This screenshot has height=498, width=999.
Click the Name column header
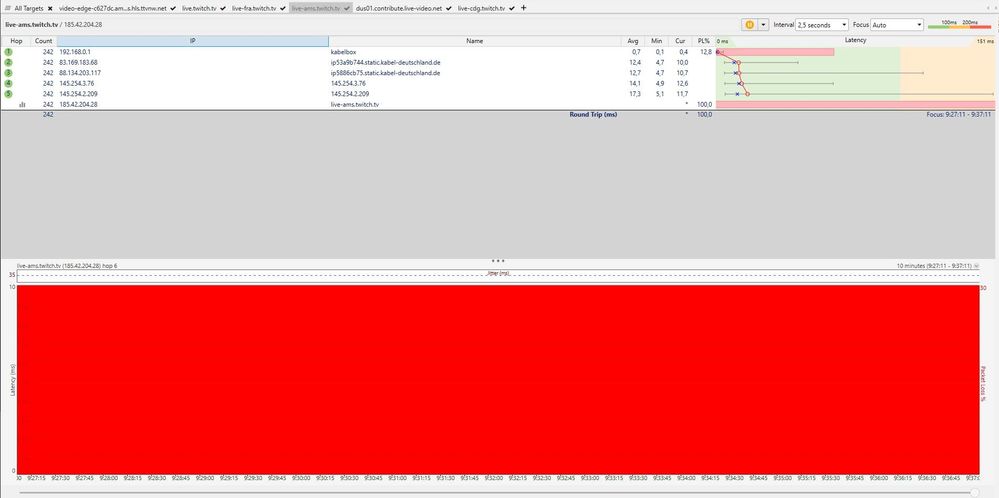coord(475,41)
